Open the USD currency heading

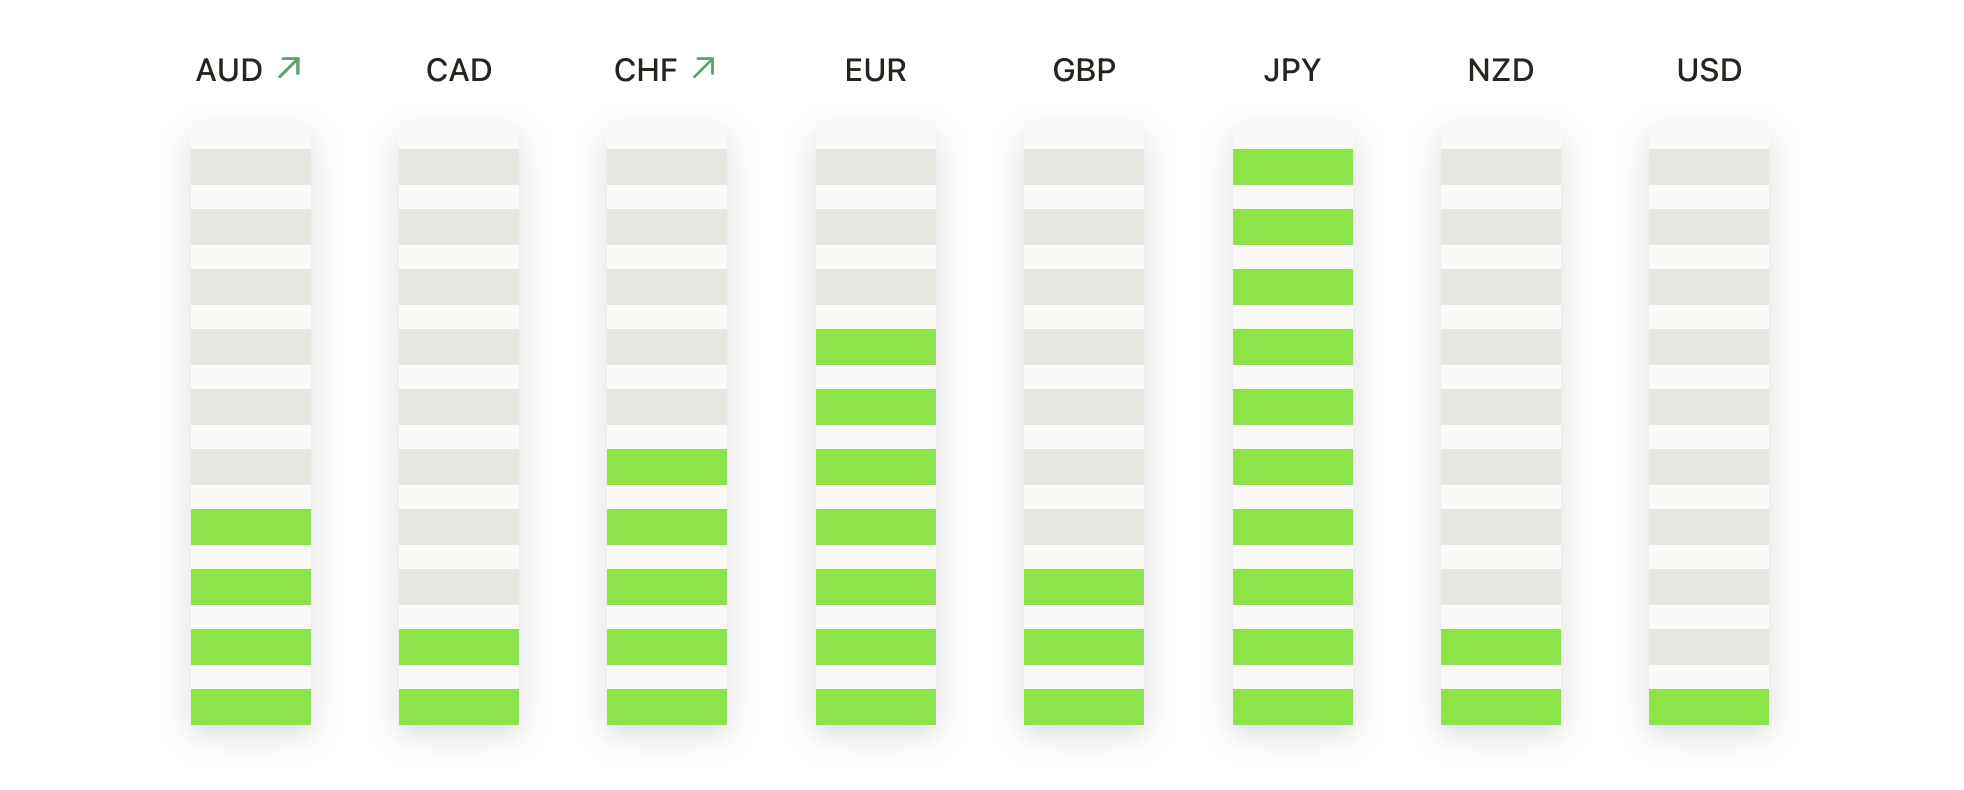(x=1709, y=70)
